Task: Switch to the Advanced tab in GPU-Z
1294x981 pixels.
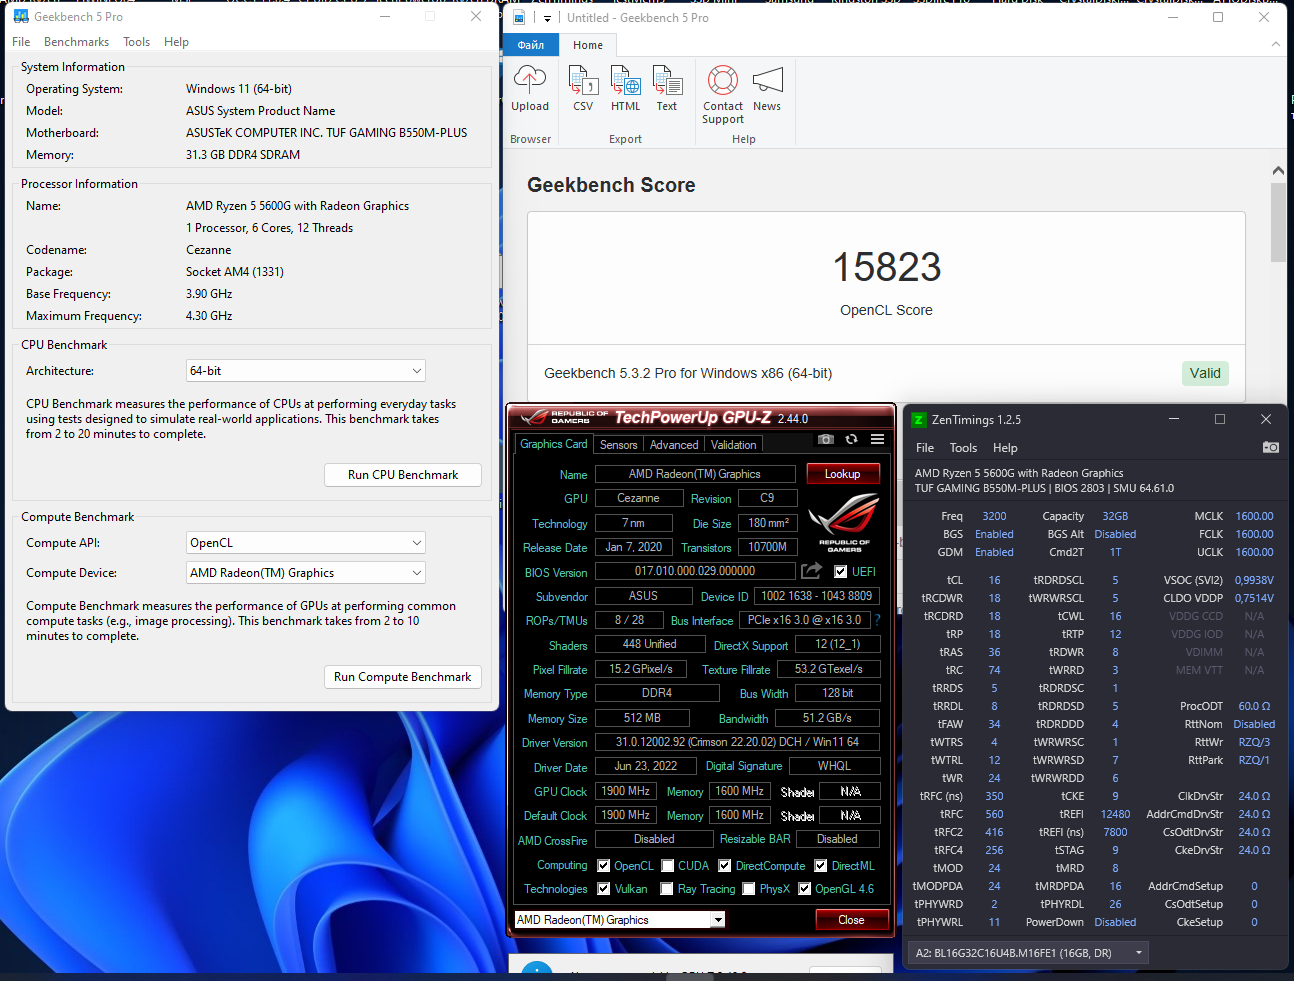Action: click(674, 445)
